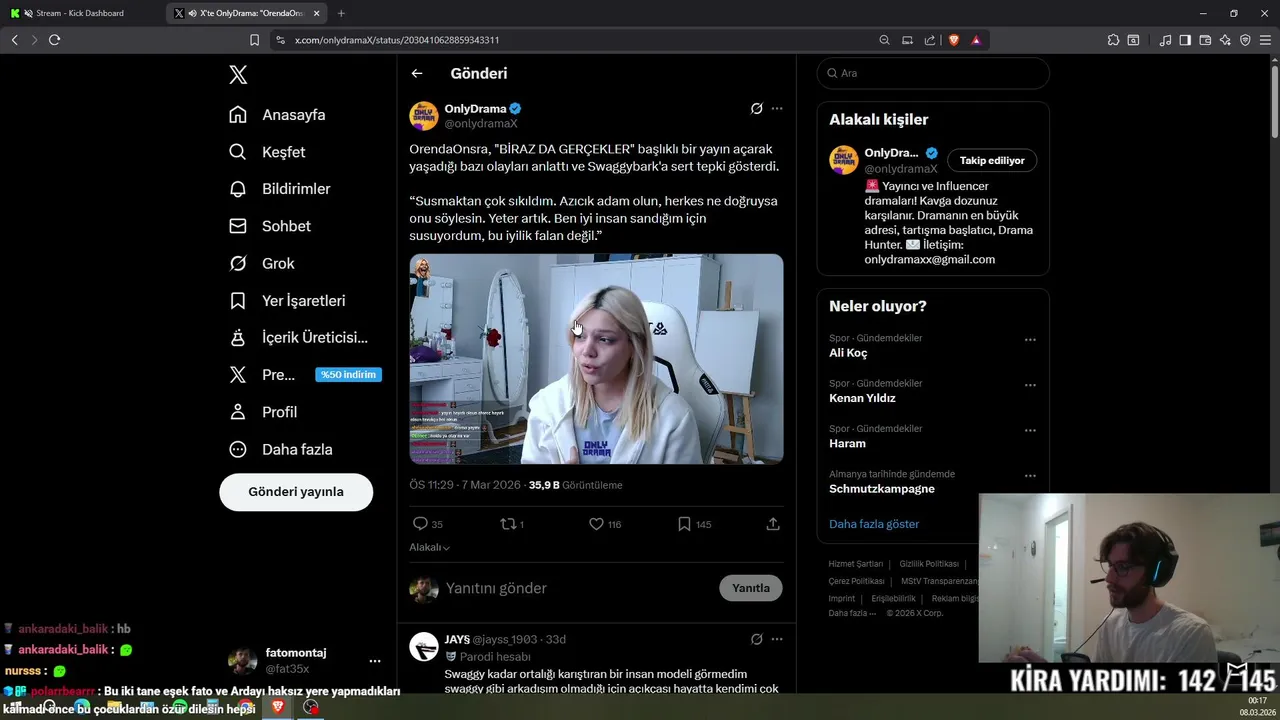Open the browser hamburger menu
The width and height of the screenshot is (1280, 720).
pyautogui.click(x=1265, y=40)
